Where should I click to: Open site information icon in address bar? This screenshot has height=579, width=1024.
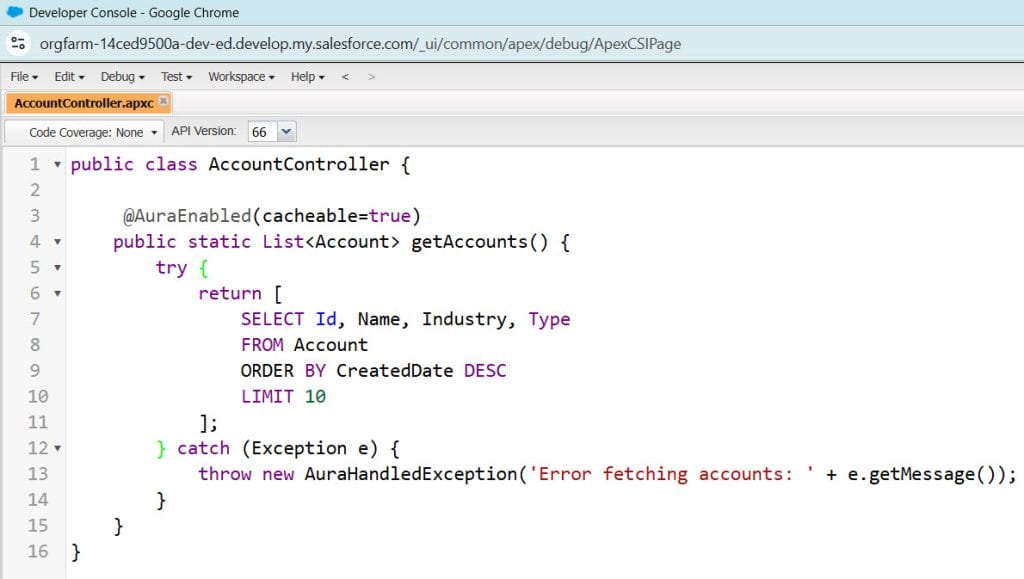[x=20, y=43]
